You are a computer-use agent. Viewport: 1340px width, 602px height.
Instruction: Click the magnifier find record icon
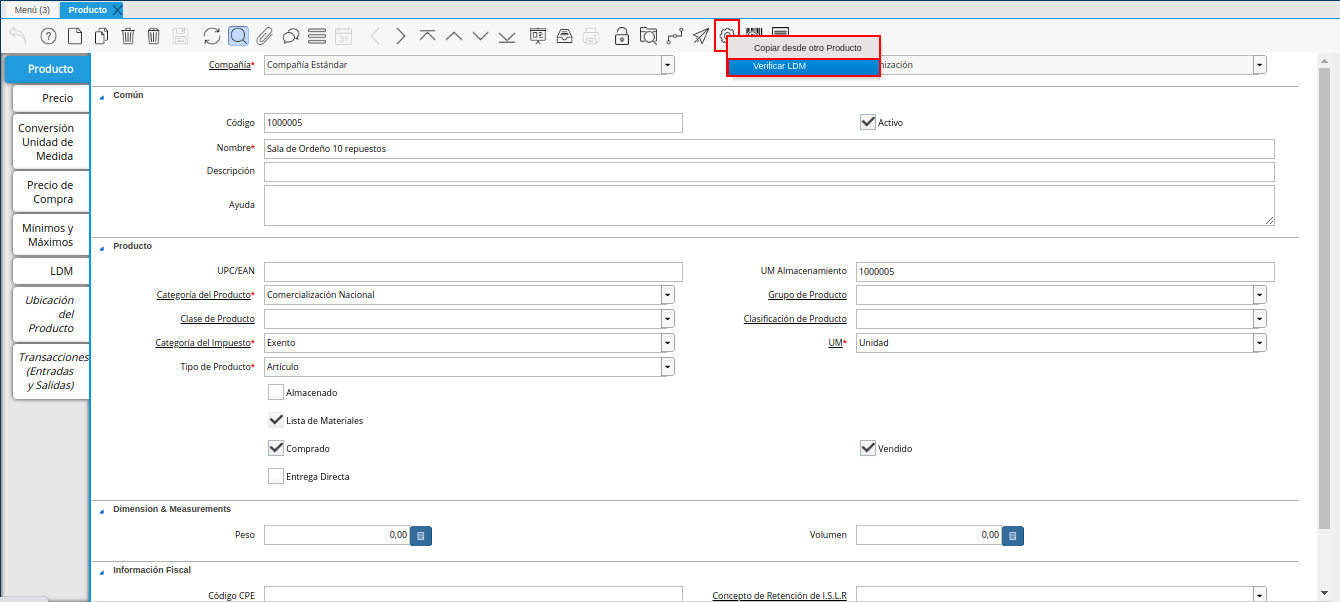point(238,36)
